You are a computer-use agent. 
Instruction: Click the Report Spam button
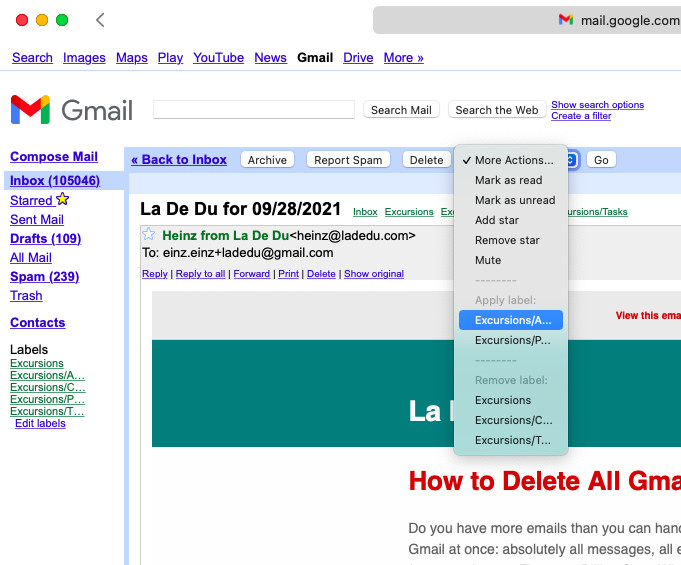click(348, 160)
